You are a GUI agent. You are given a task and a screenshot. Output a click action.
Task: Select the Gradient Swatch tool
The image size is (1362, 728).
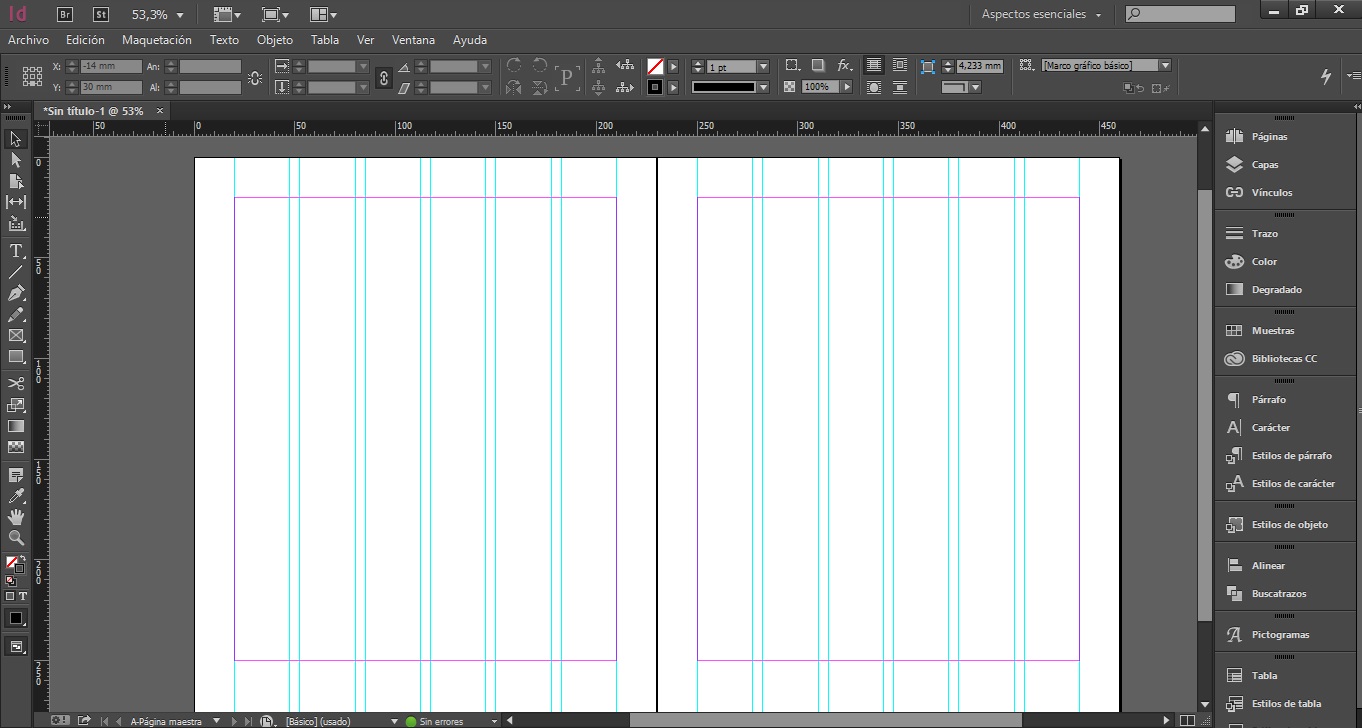point(16,426)
